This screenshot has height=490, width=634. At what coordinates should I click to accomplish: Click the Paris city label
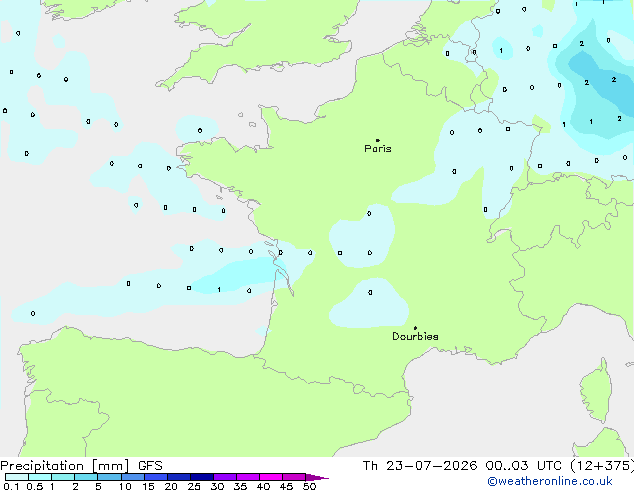(x=378, y=149)
